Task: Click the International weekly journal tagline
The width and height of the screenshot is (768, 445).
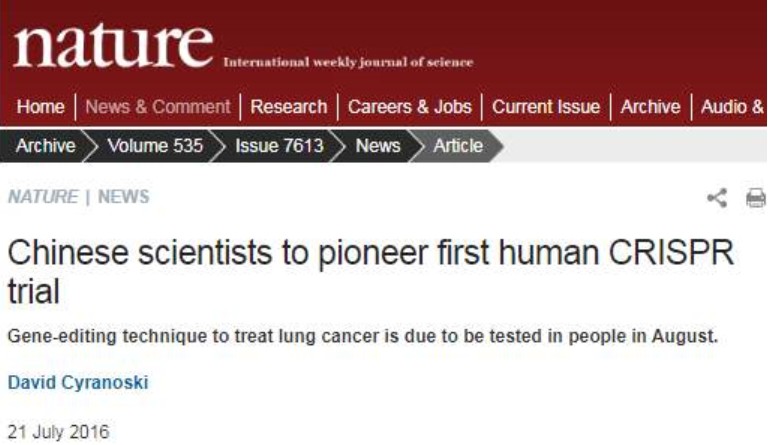Action: [x=348, y=62]
